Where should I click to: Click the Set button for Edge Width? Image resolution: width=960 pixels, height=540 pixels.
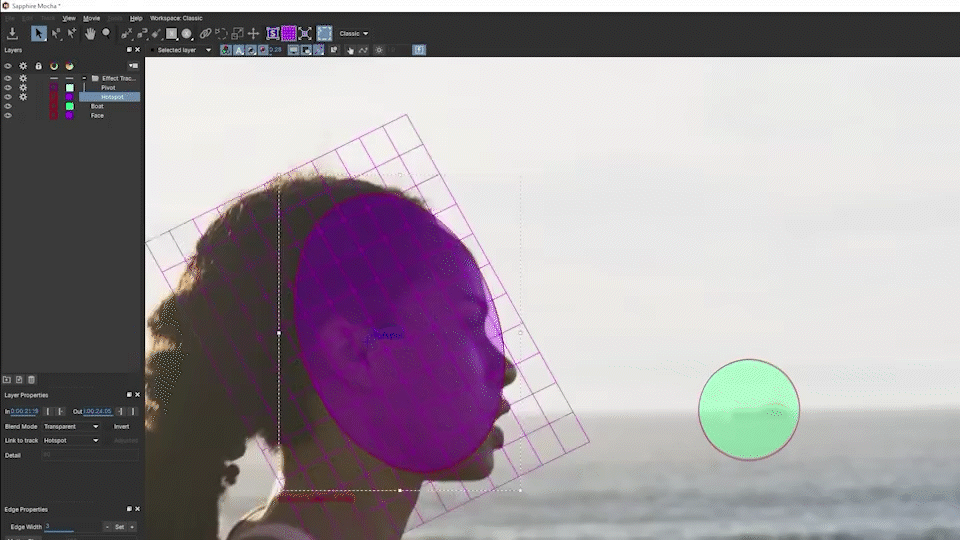pyautogui.click(x=120, y=527)
